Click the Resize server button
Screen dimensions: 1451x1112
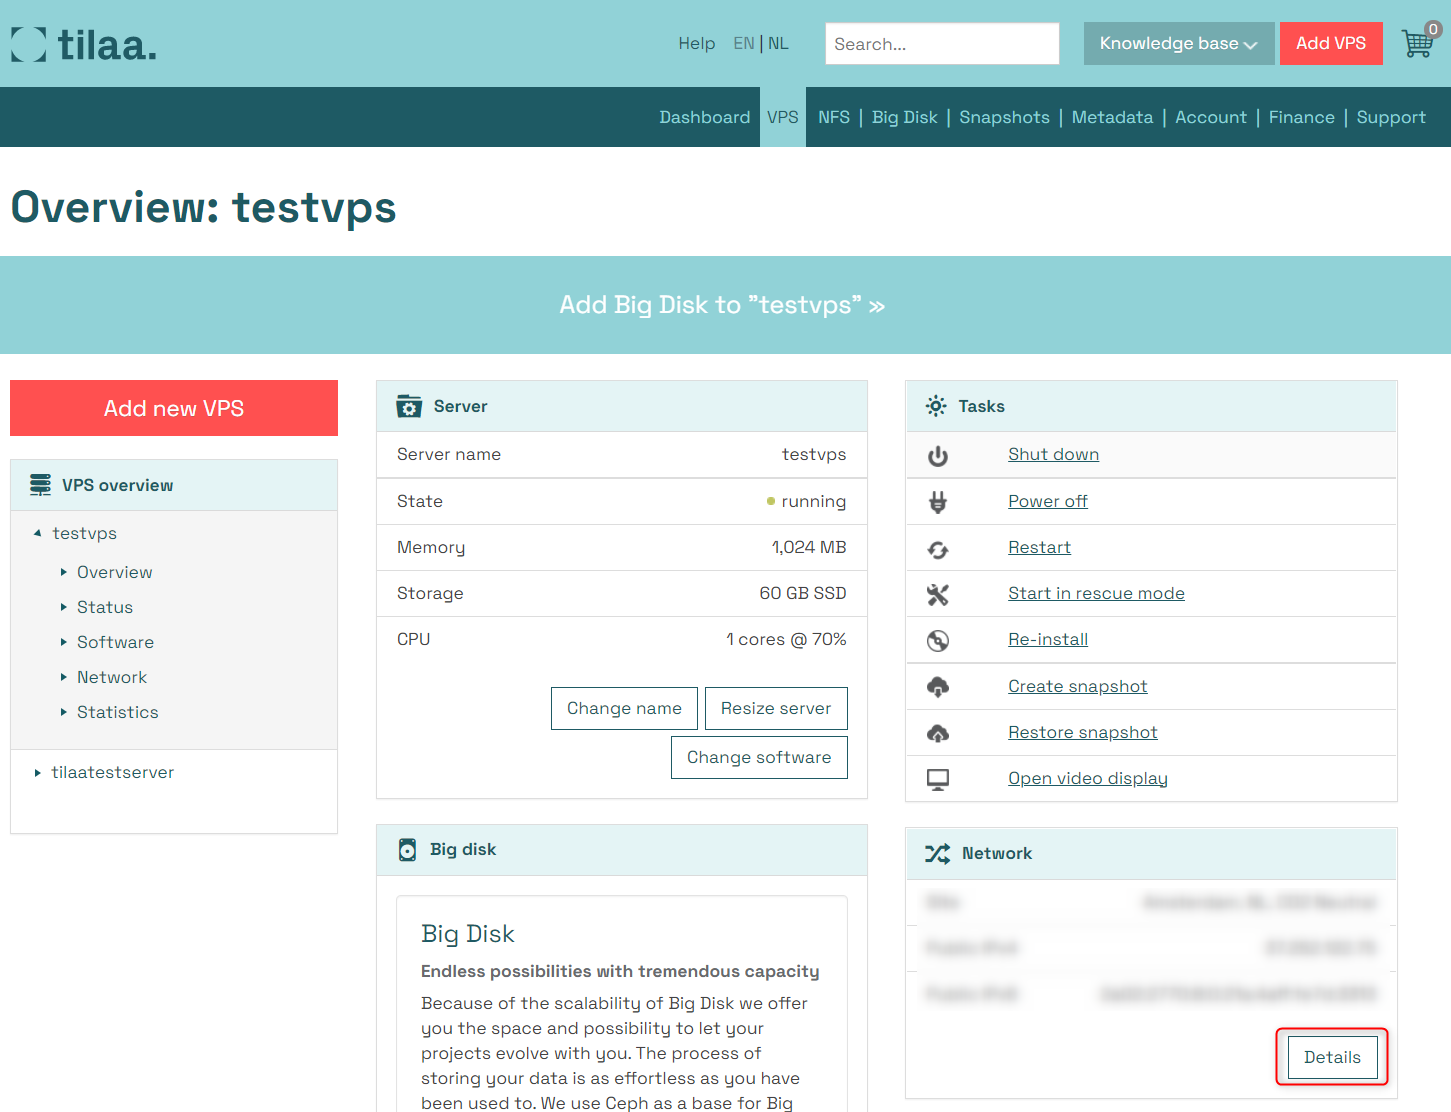(776, 708)
